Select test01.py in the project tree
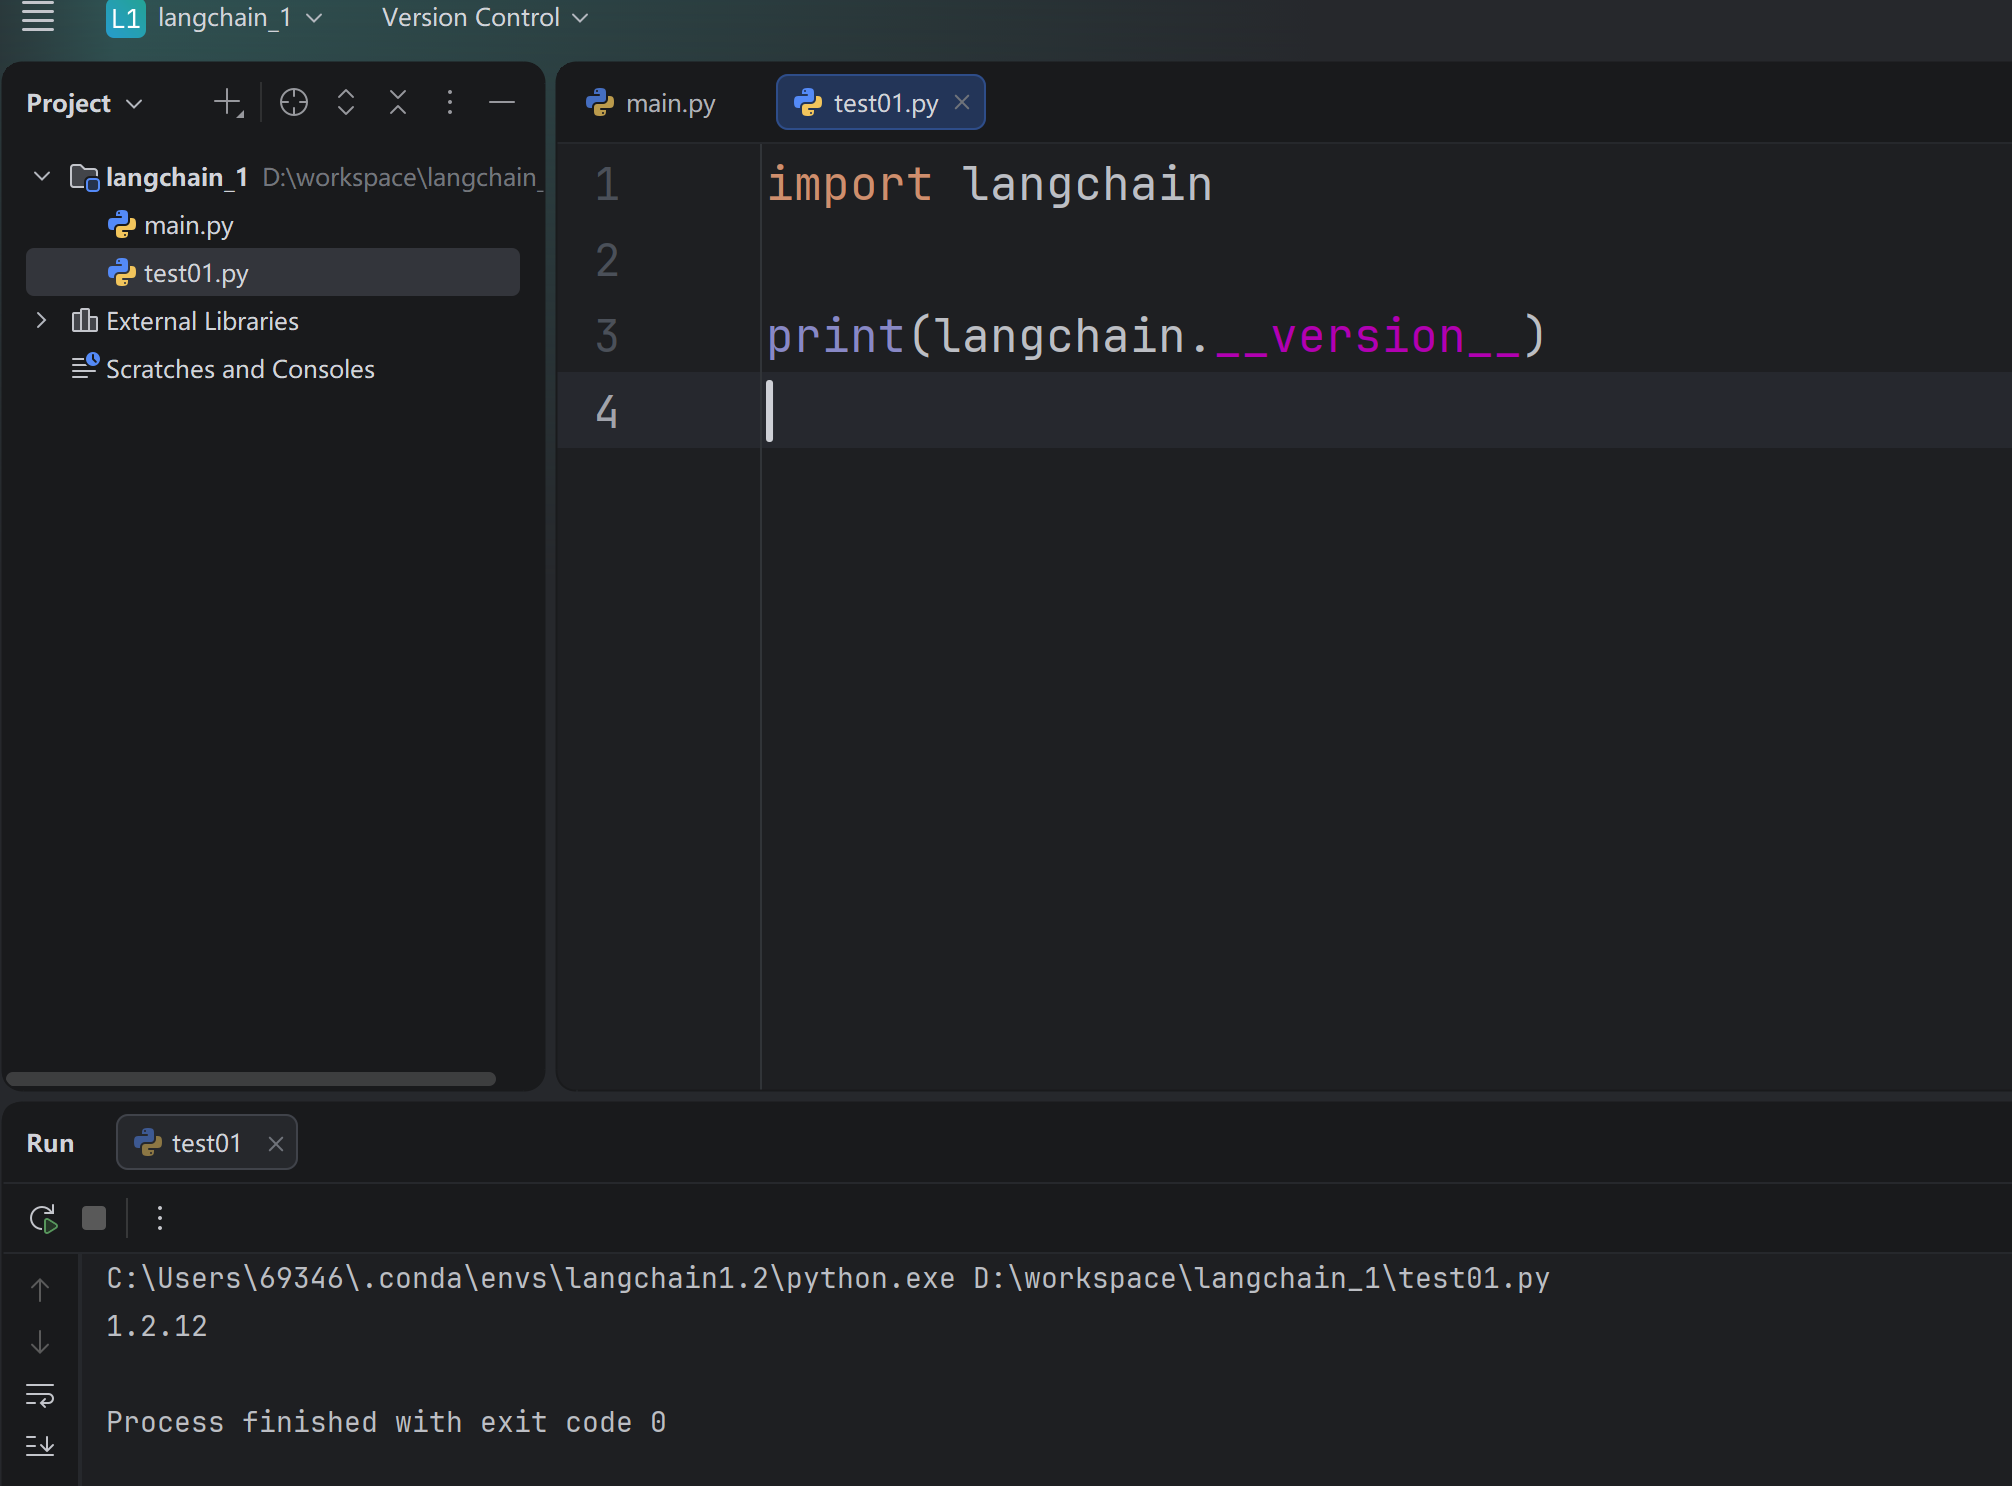 [x=273, y=272]
